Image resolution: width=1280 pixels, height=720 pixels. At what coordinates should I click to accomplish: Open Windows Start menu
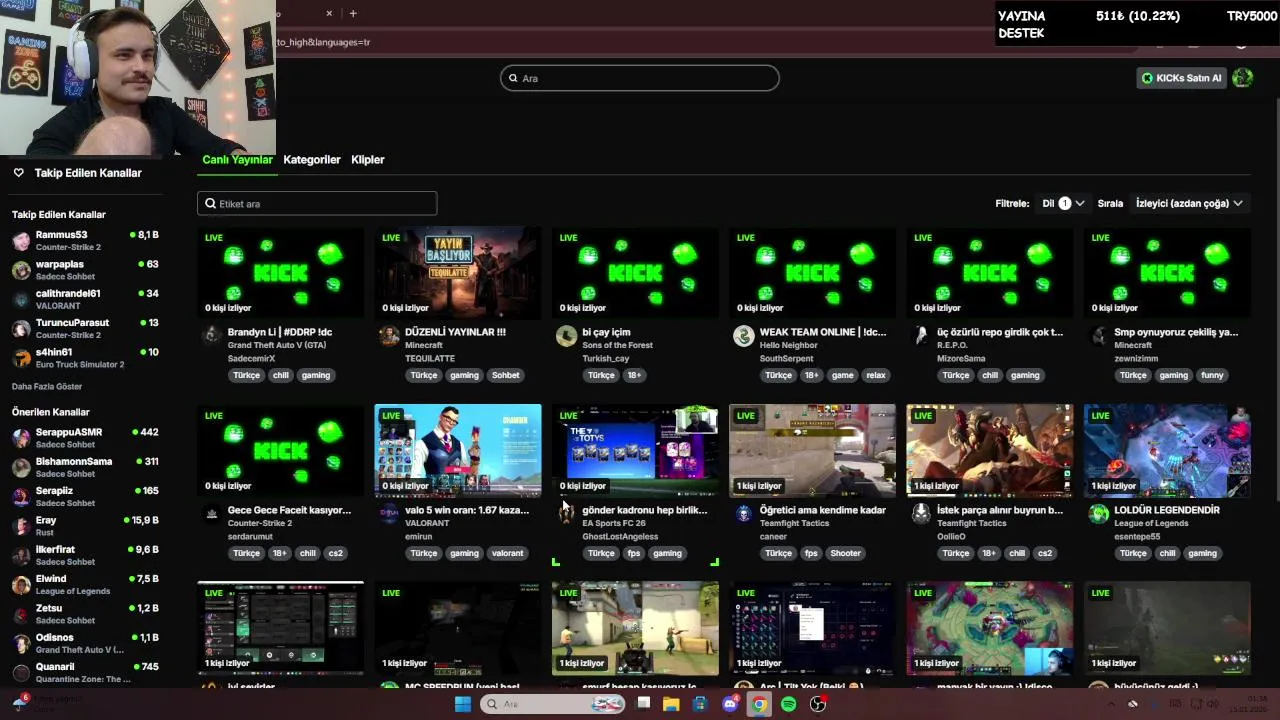click(463, 704)
